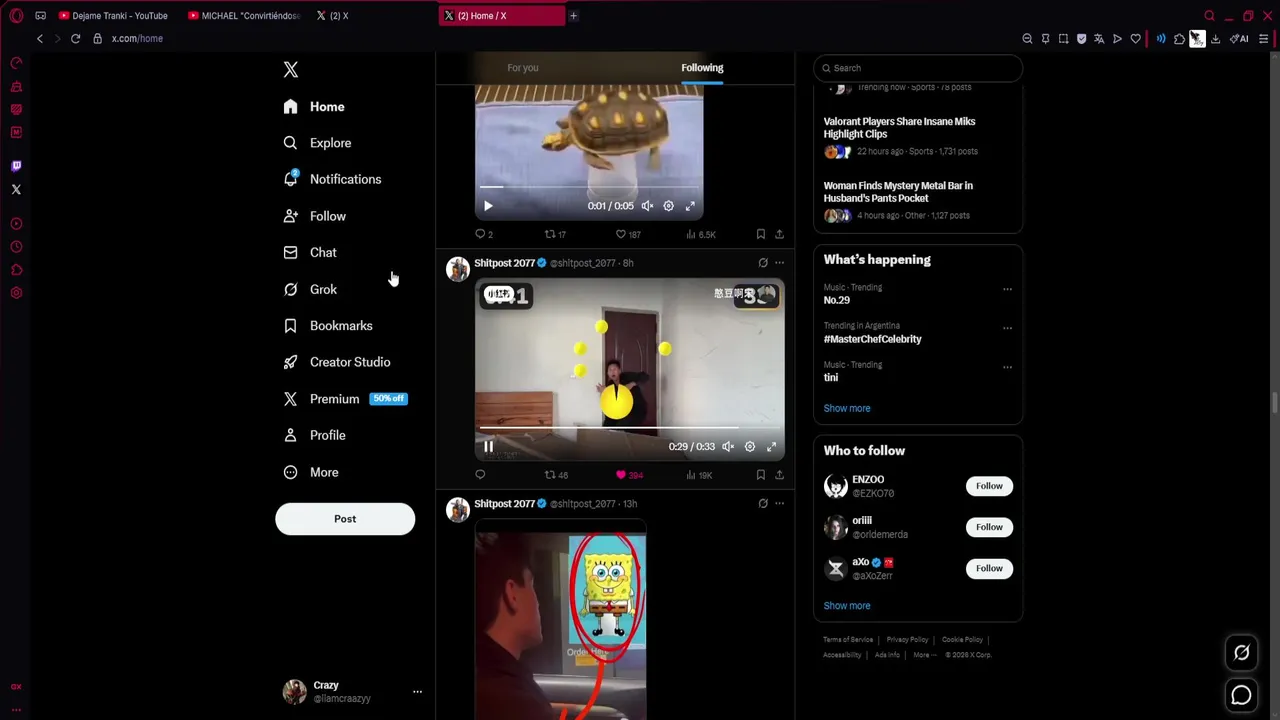Follow oriiii

989,527
